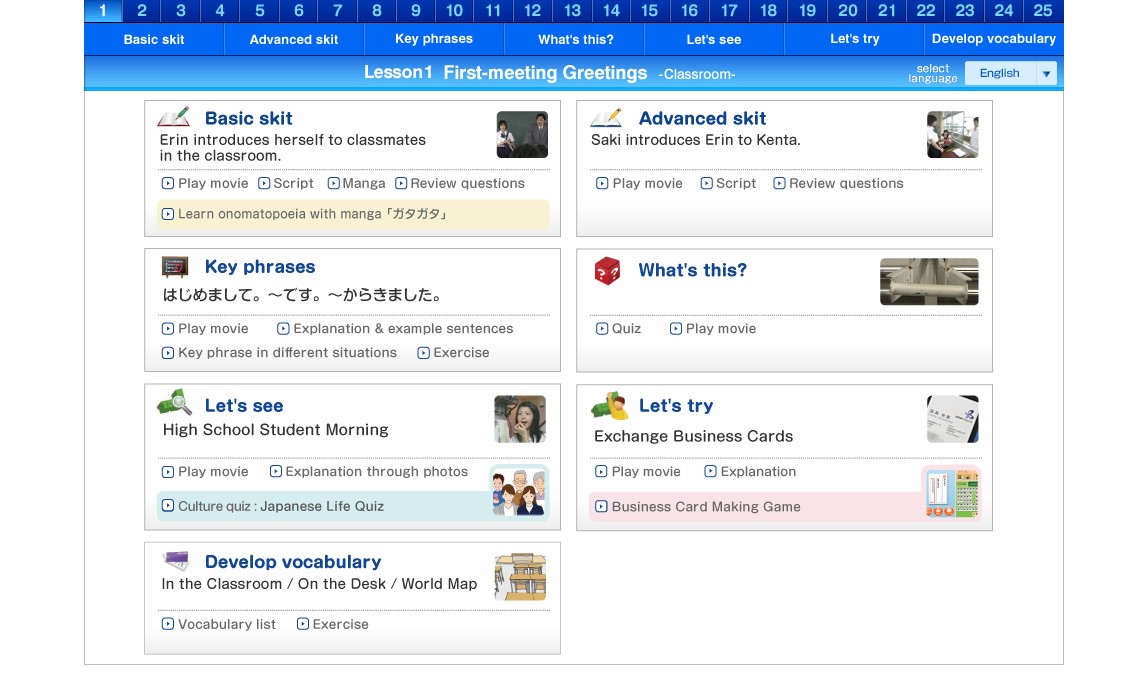This screenshot has height=680, width=1137.
Task: Open business cards thumbnail in Let's try
Action: 953,419
